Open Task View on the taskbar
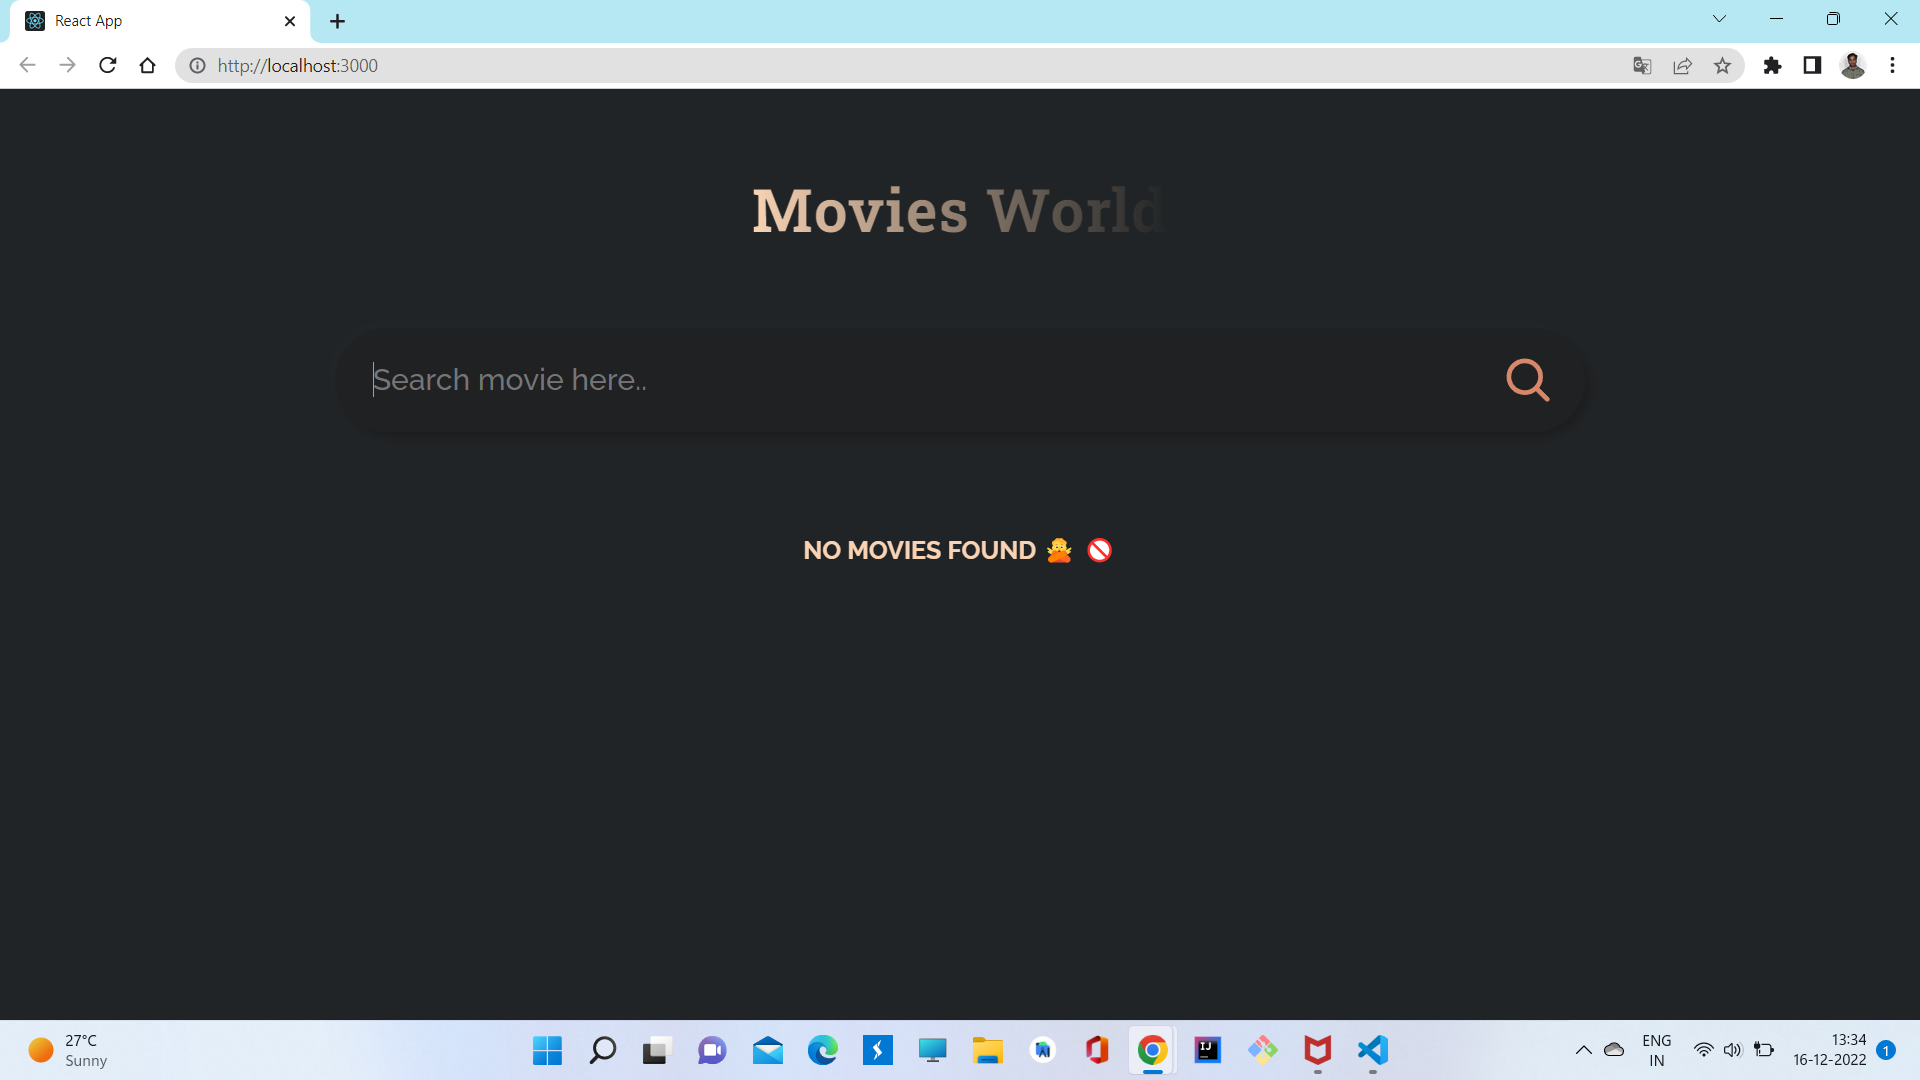 [656, 1050]
